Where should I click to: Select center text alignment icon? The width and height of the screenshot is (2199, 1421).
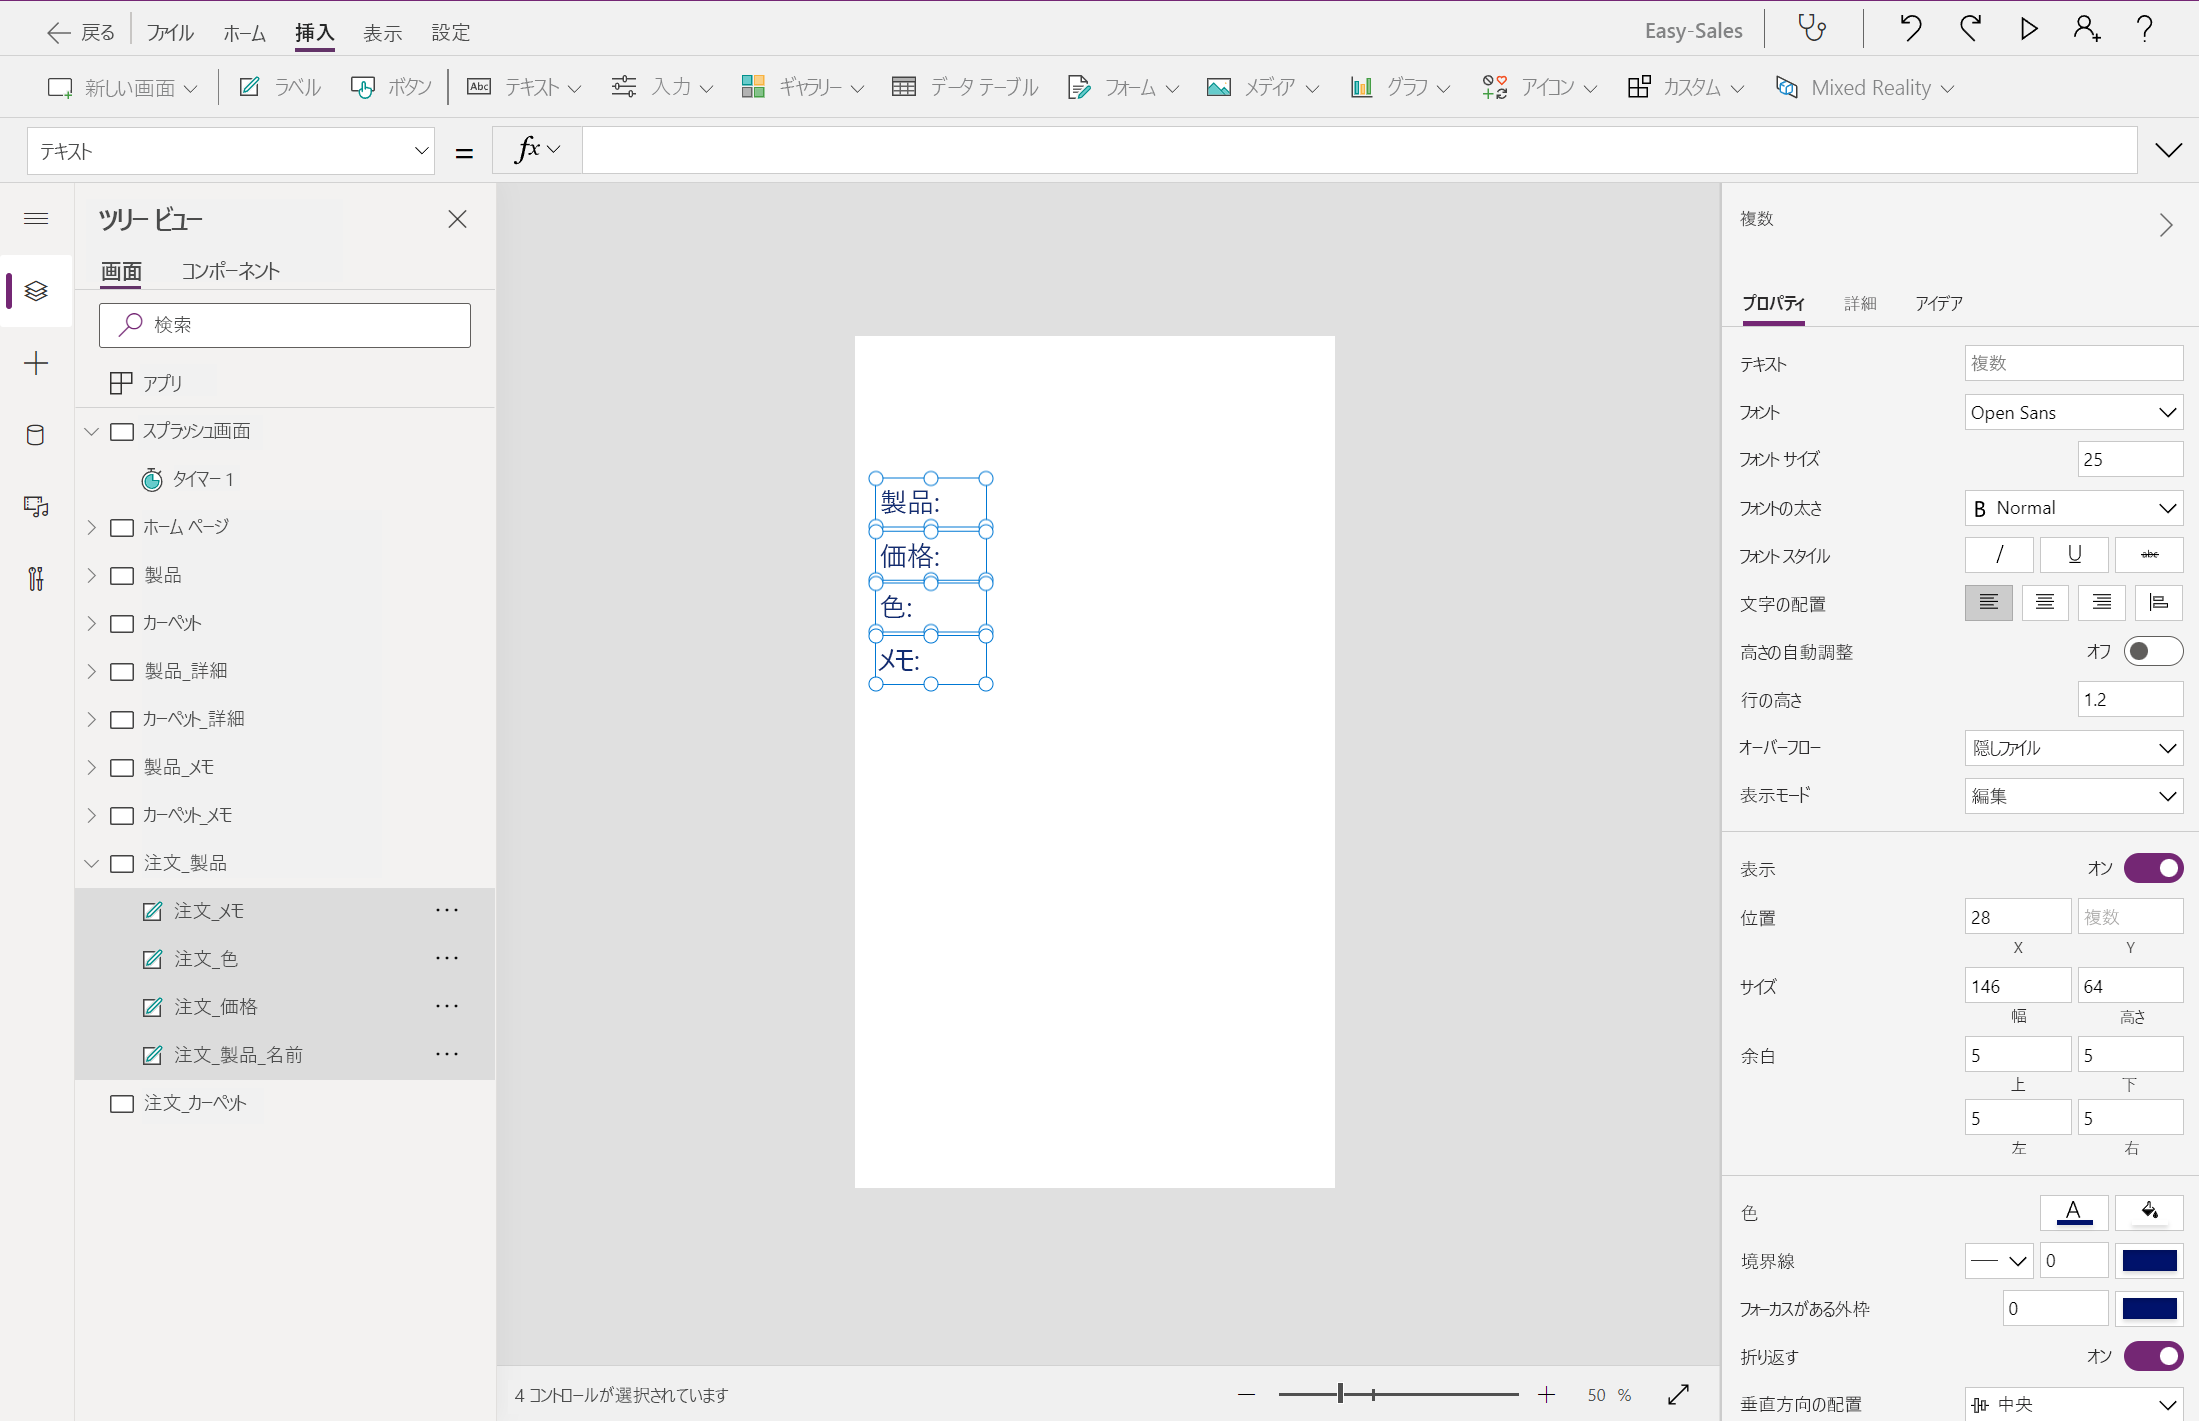pyautogui.click(x=2044, y=603)
